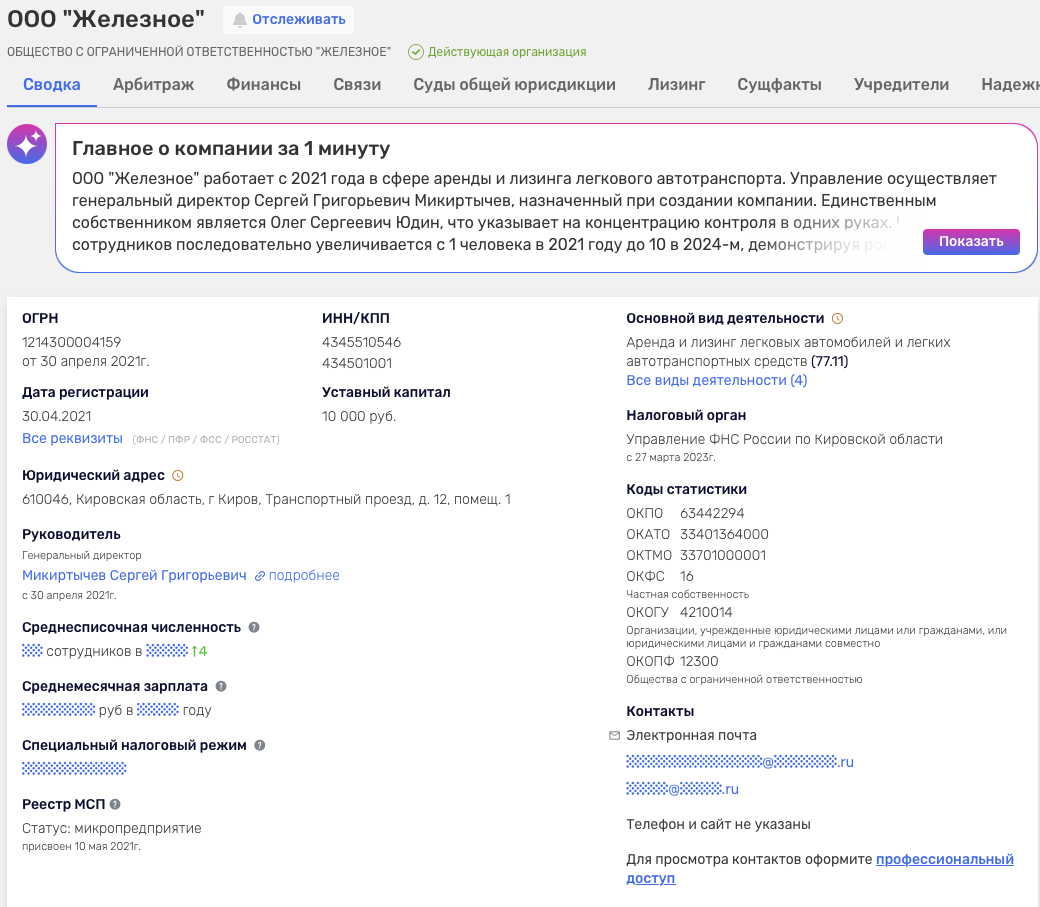Click the bell icon on Отслеживать button
The width and height of the screenshot is (1040, 907).
pyautogui.click(x=240, y=19)
